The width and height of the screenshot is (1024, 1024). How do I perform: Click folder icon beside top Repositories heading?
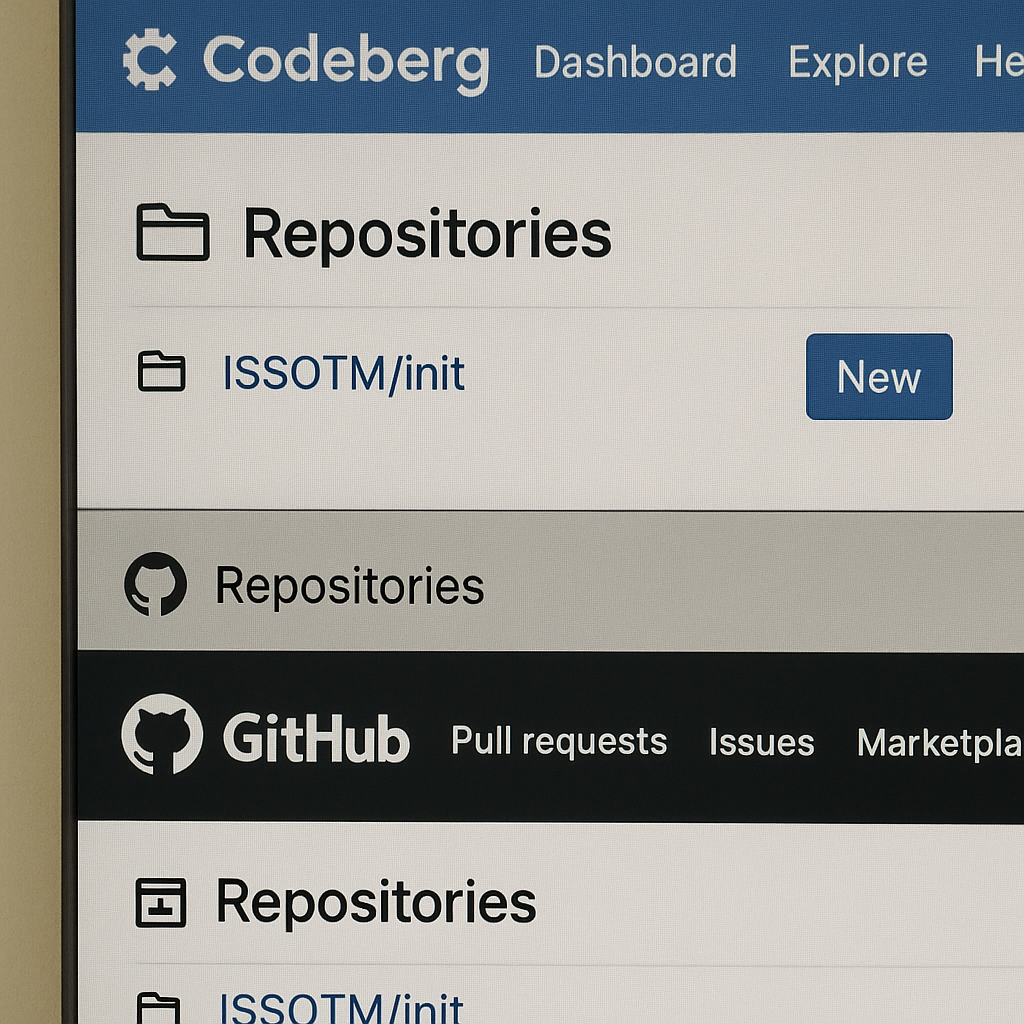tap(172, 233)
